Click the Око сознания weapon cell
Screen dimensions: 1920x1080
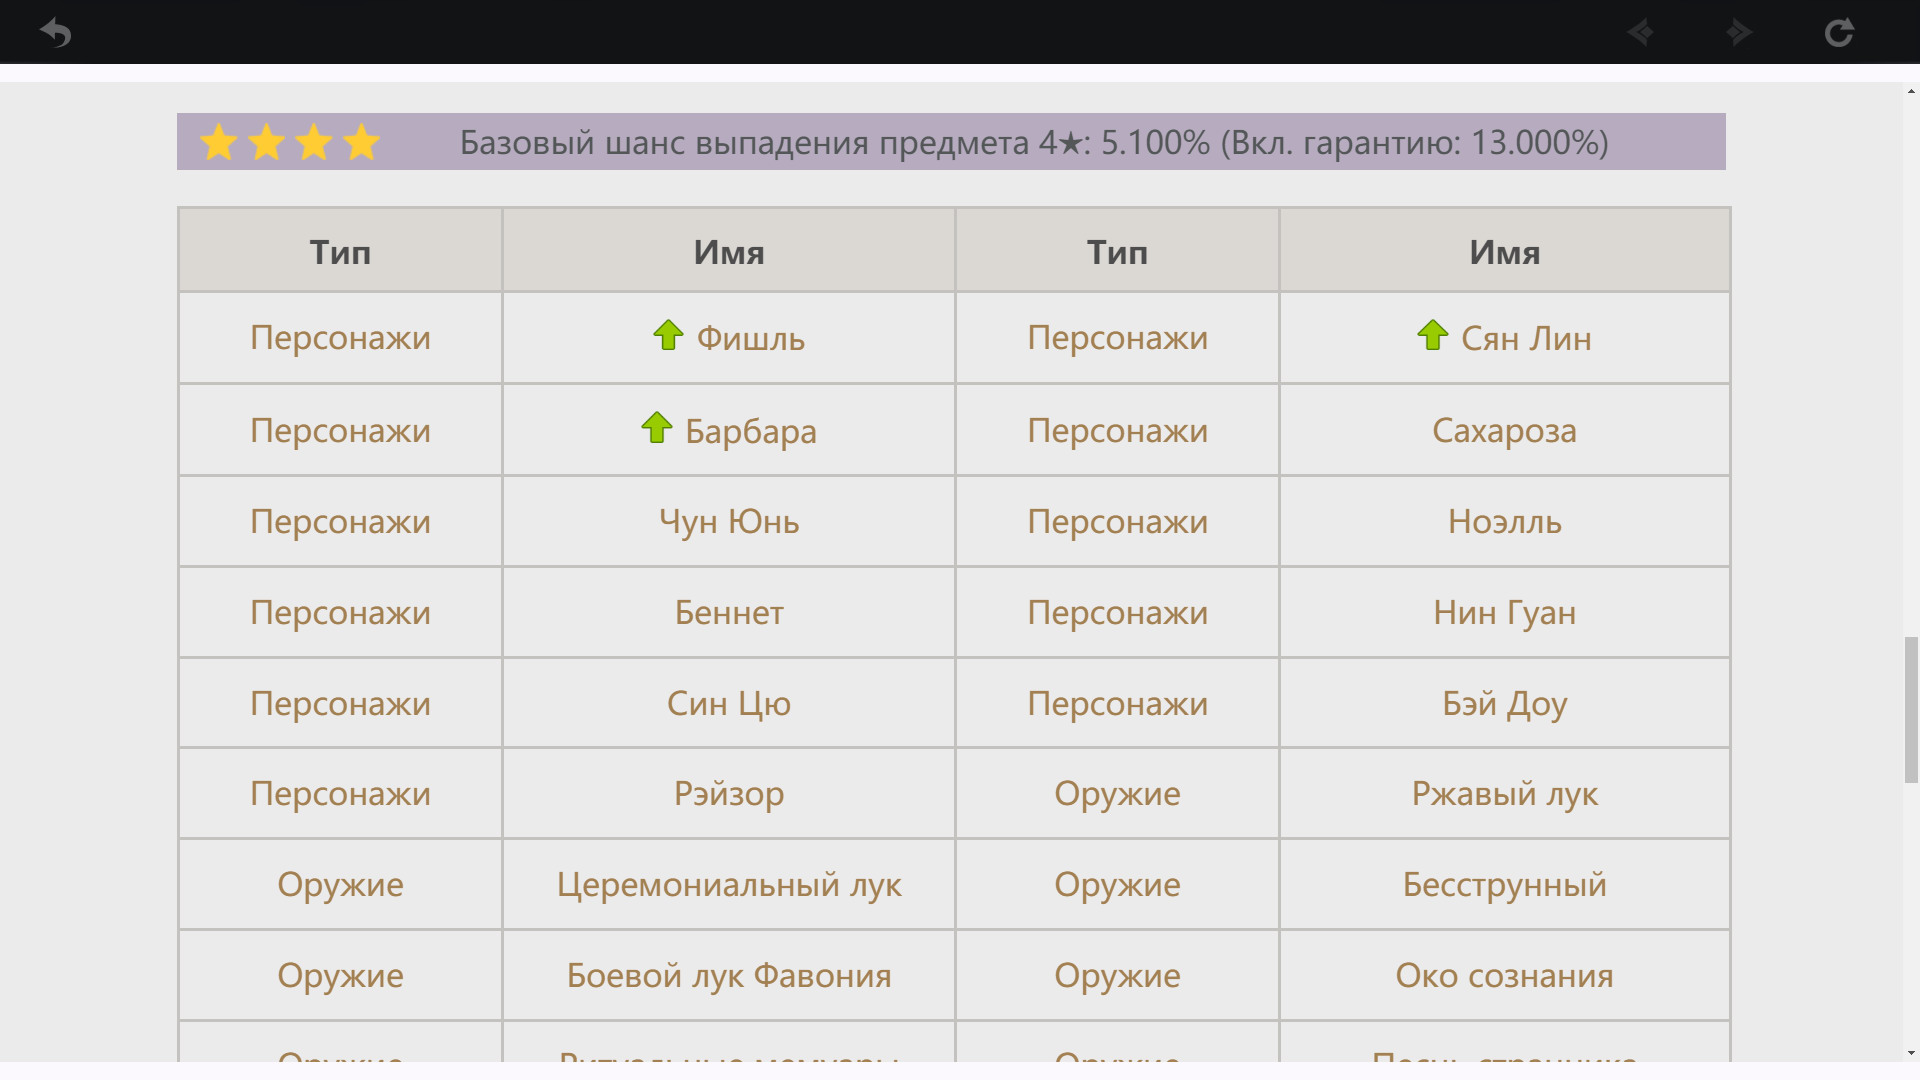[x=1504, y=976]
